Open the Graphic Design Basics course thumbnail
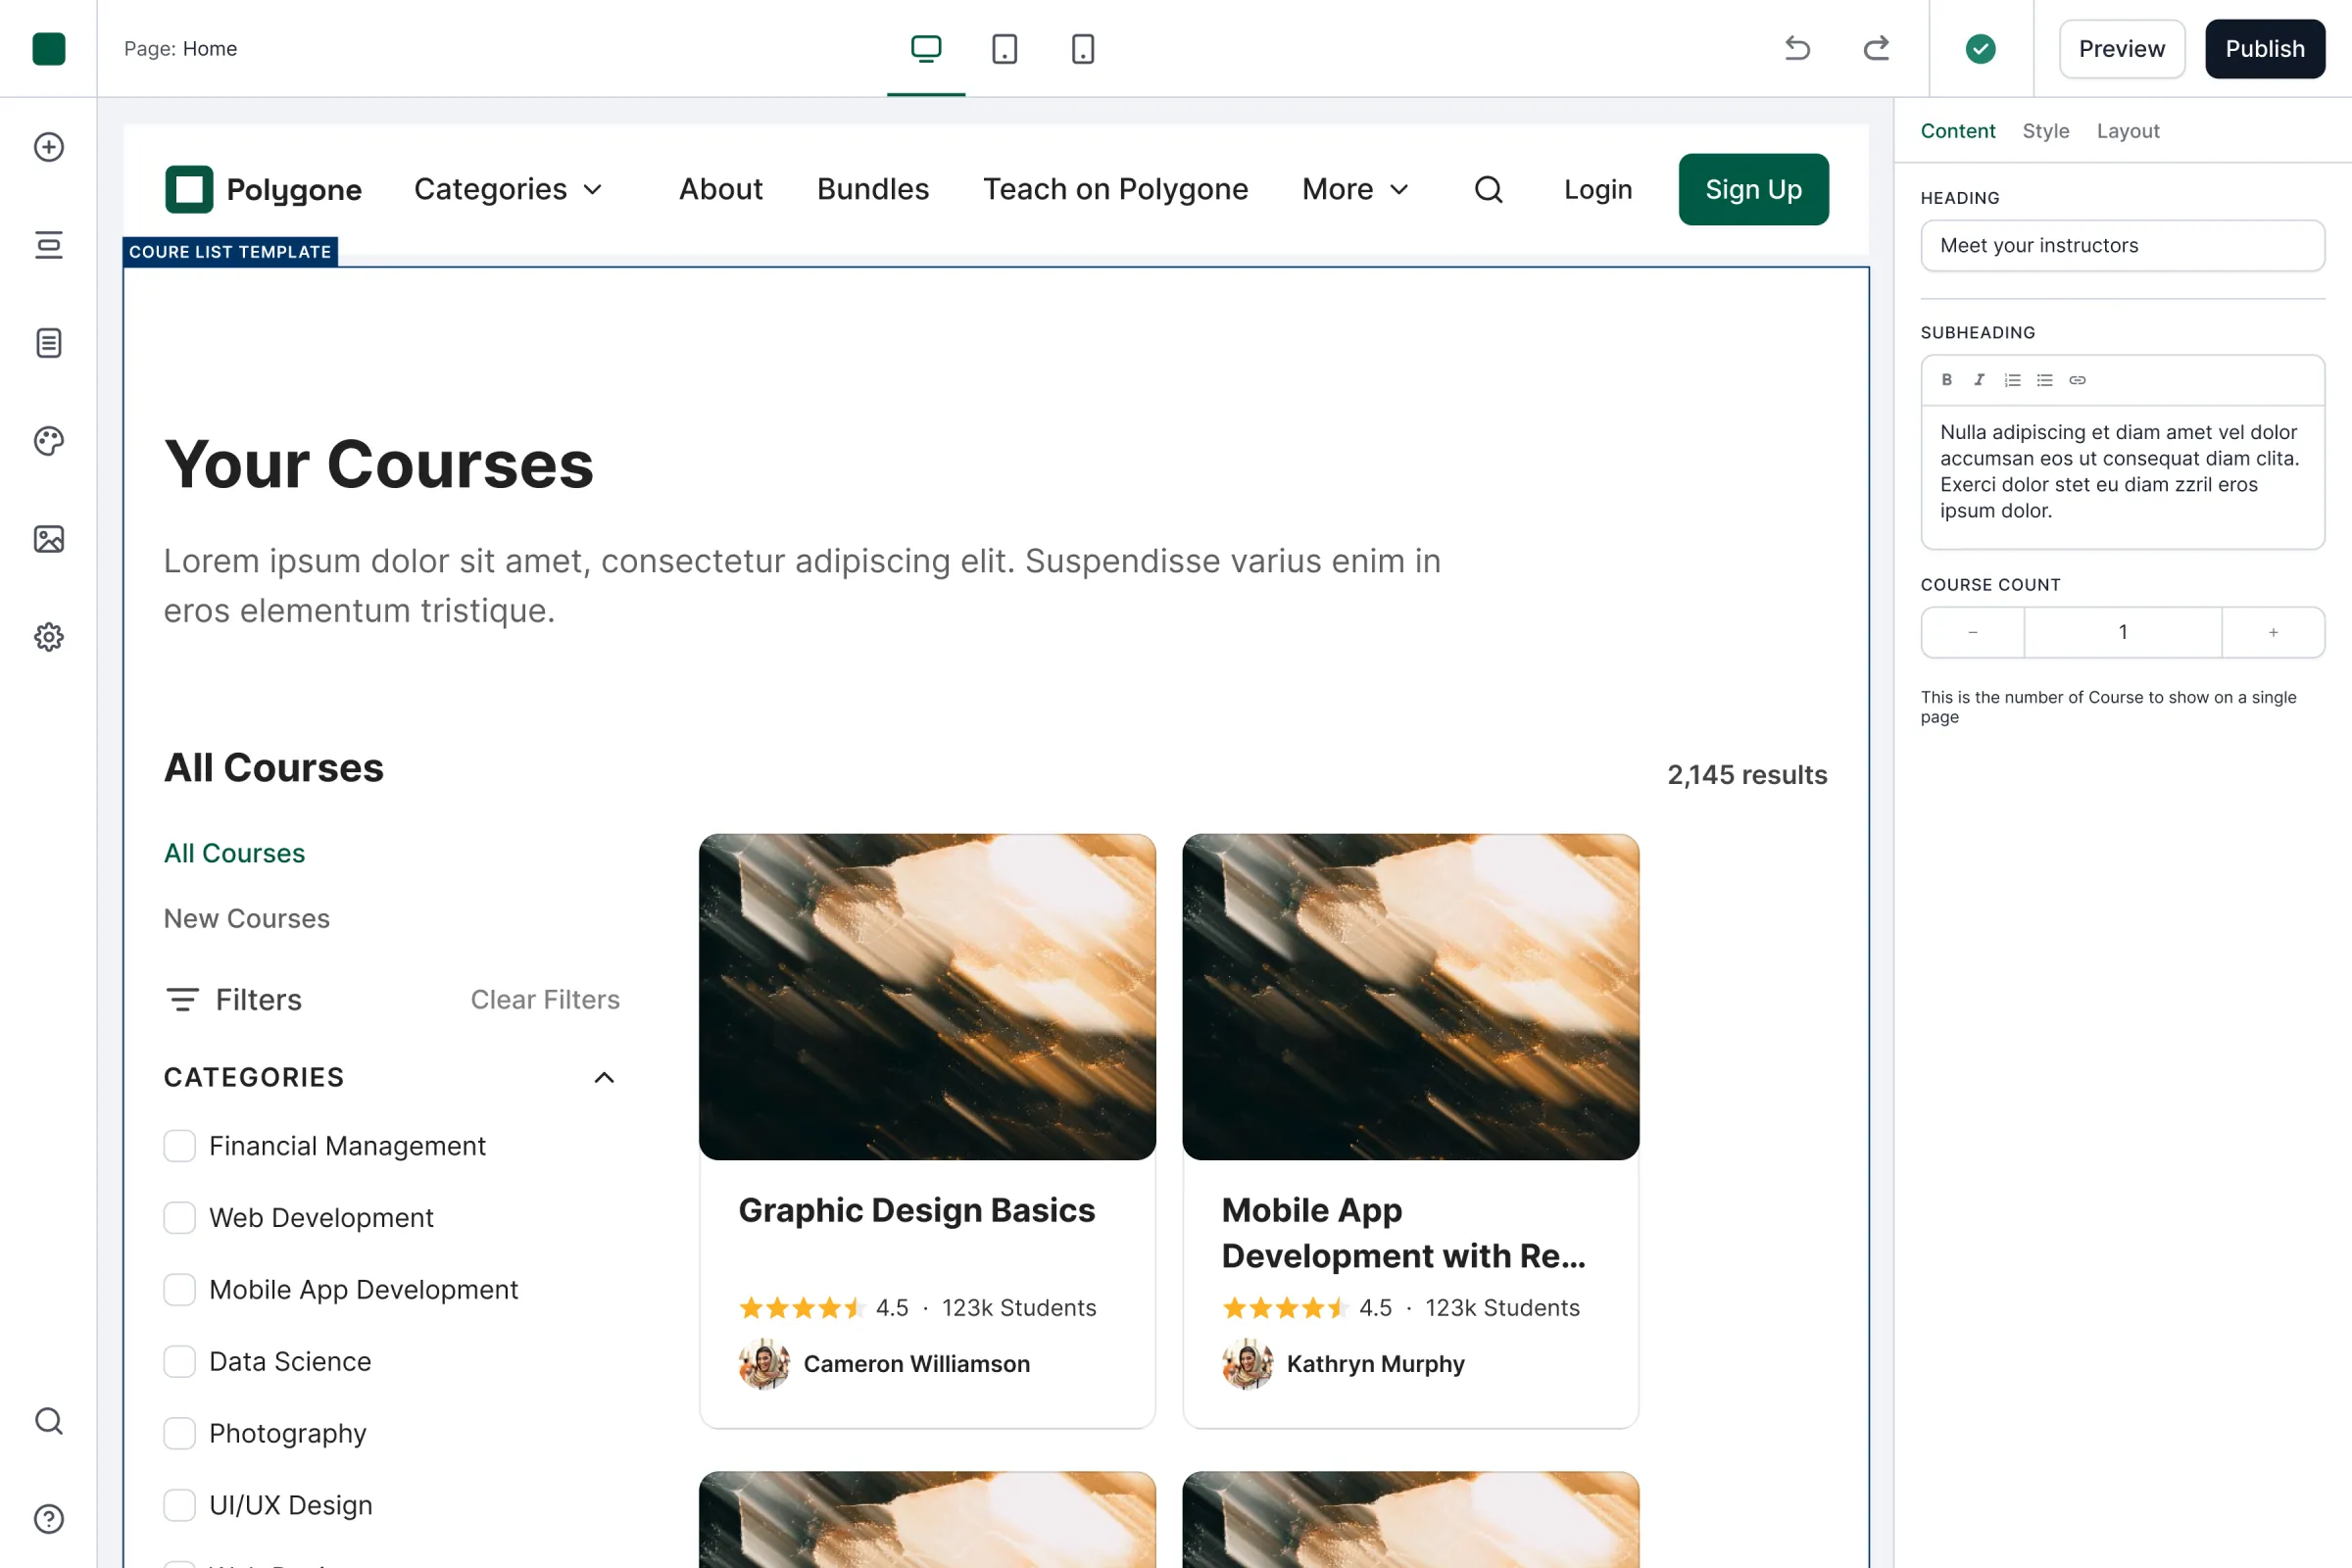The image size is (2352, 1568). coord(927,997)
